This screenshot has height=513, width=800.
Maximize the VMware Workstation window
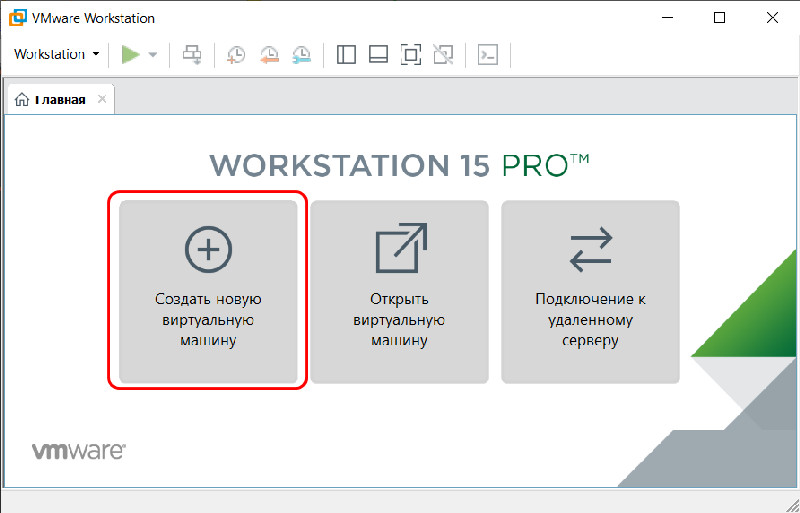[719, 18]
